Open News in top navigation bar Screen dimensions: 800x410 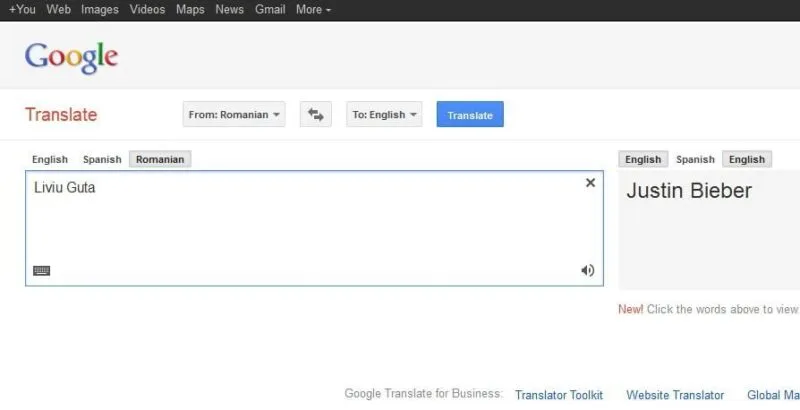click(x=229, y=9)
